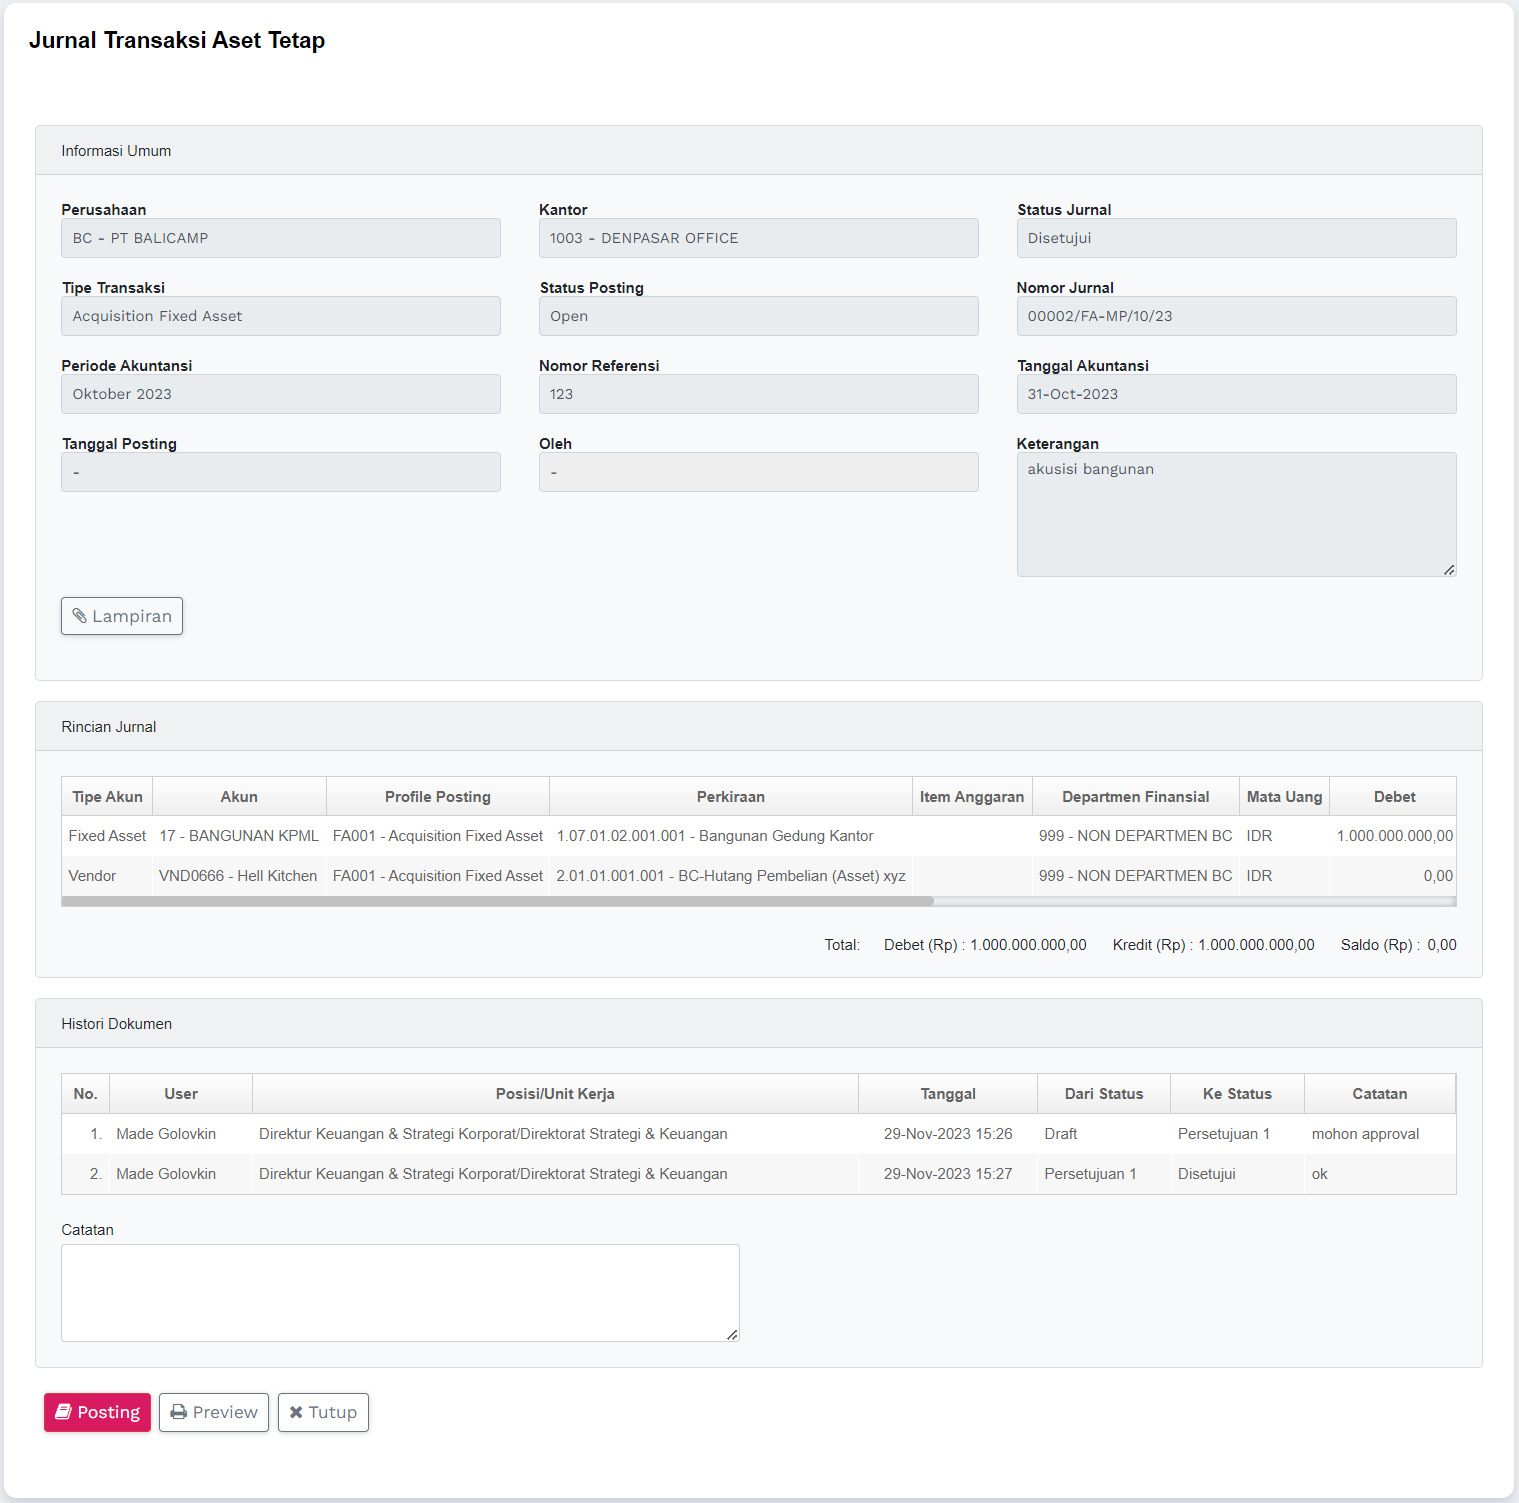Screen dimensions: 1519x1503
Task: Open the print Preview
Action: click(x=214, y=1412)
